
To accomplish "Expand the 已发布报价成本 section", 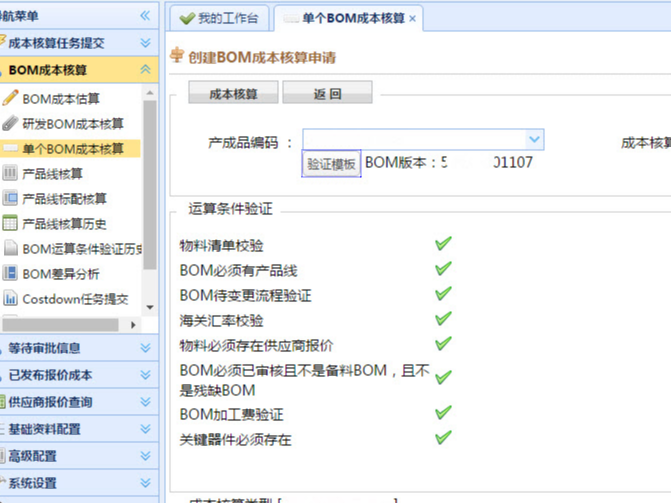I will (x=145, y=375).
